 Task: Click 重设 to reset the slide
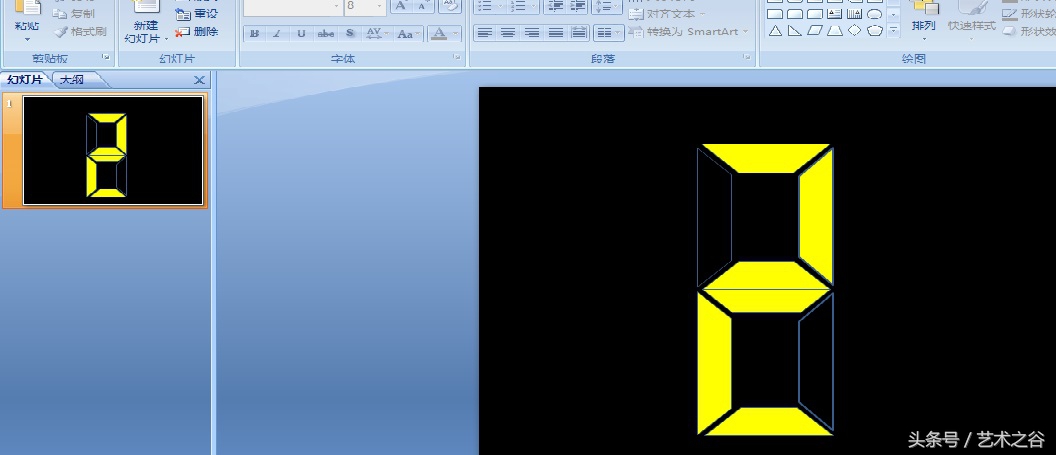point(197,13)
